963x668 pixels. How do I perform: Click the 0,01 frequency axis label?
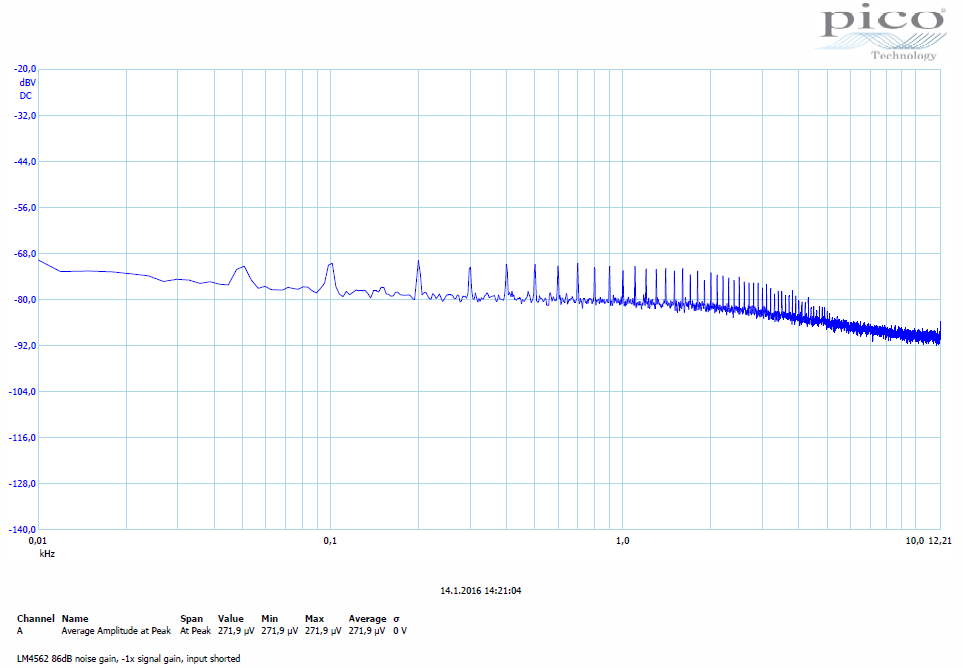coord(37,540)
